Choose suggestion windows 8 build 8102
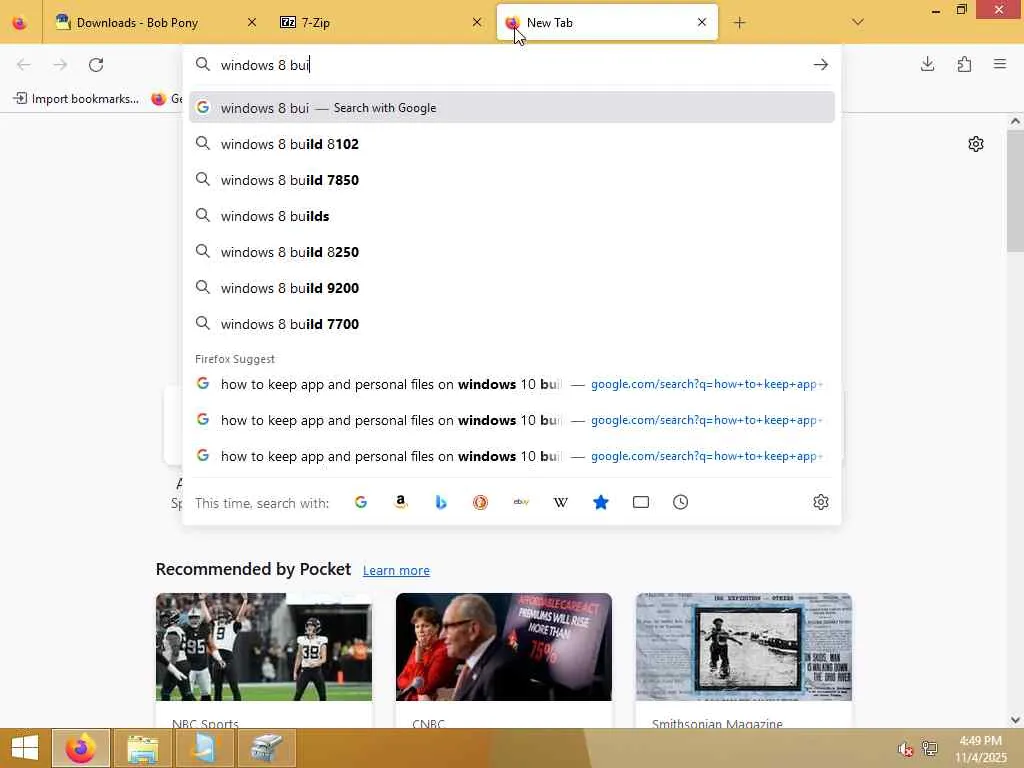This screenshot has height=768, width=1024. (511, 144)
